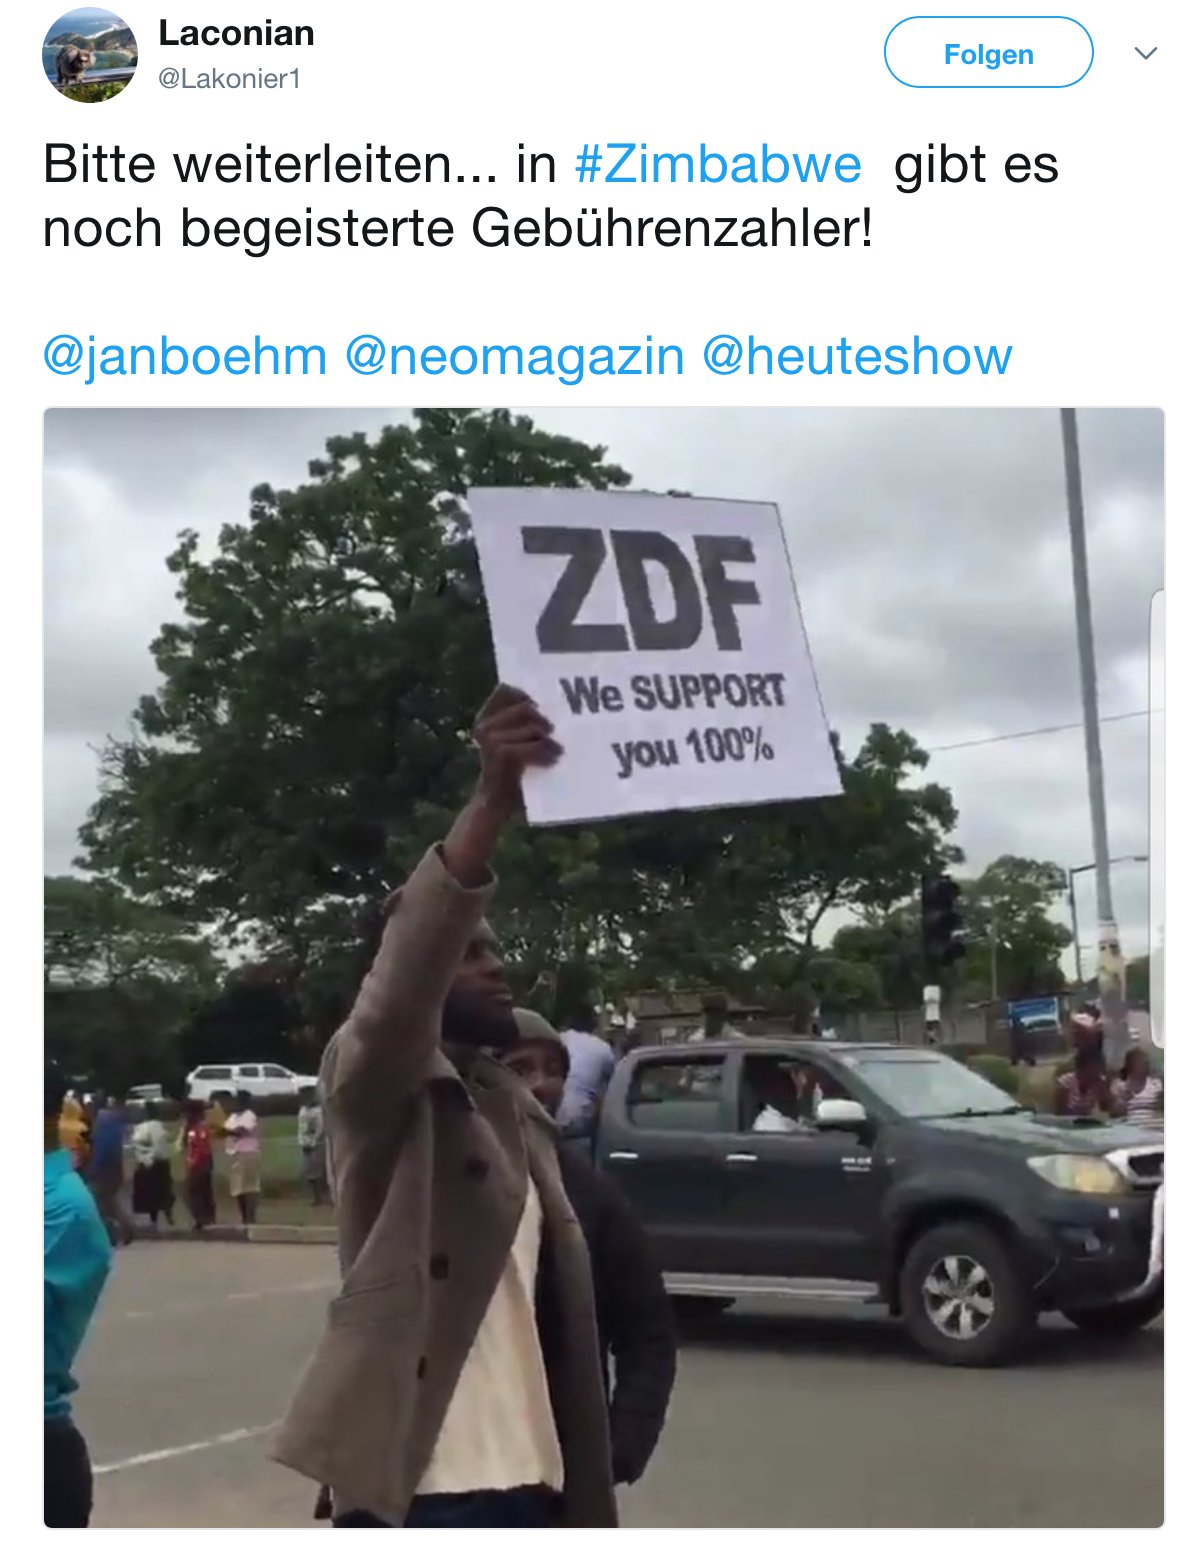Click the traffic light in the video
This screenshot has height=1552, width=1188.
pos(940,920)
